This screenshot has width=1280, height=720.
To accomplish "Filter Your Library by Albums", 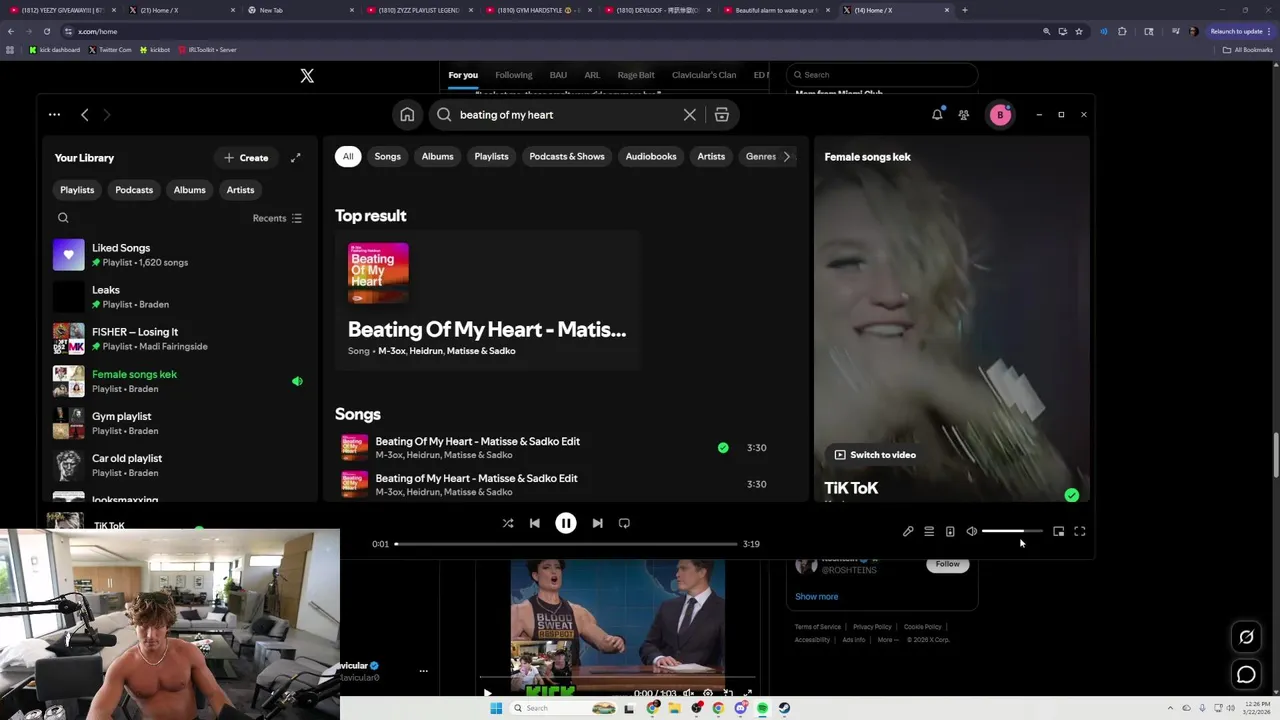I will [189, 190].
